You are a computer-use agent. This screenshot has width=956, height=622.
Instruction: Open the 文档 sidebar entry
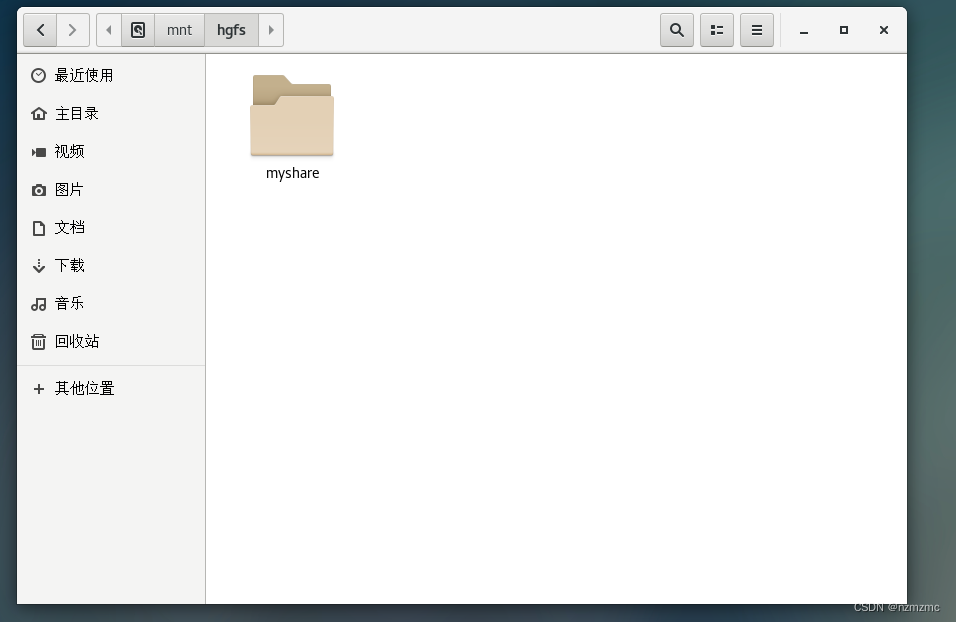111,227
